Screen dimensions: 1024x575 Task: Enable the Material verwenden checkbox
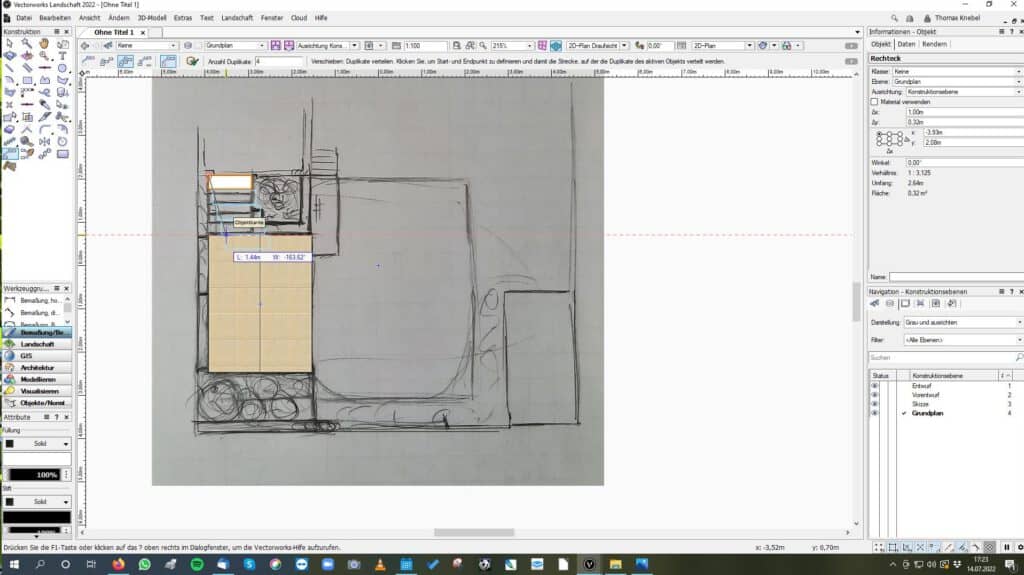click(875, 101)
